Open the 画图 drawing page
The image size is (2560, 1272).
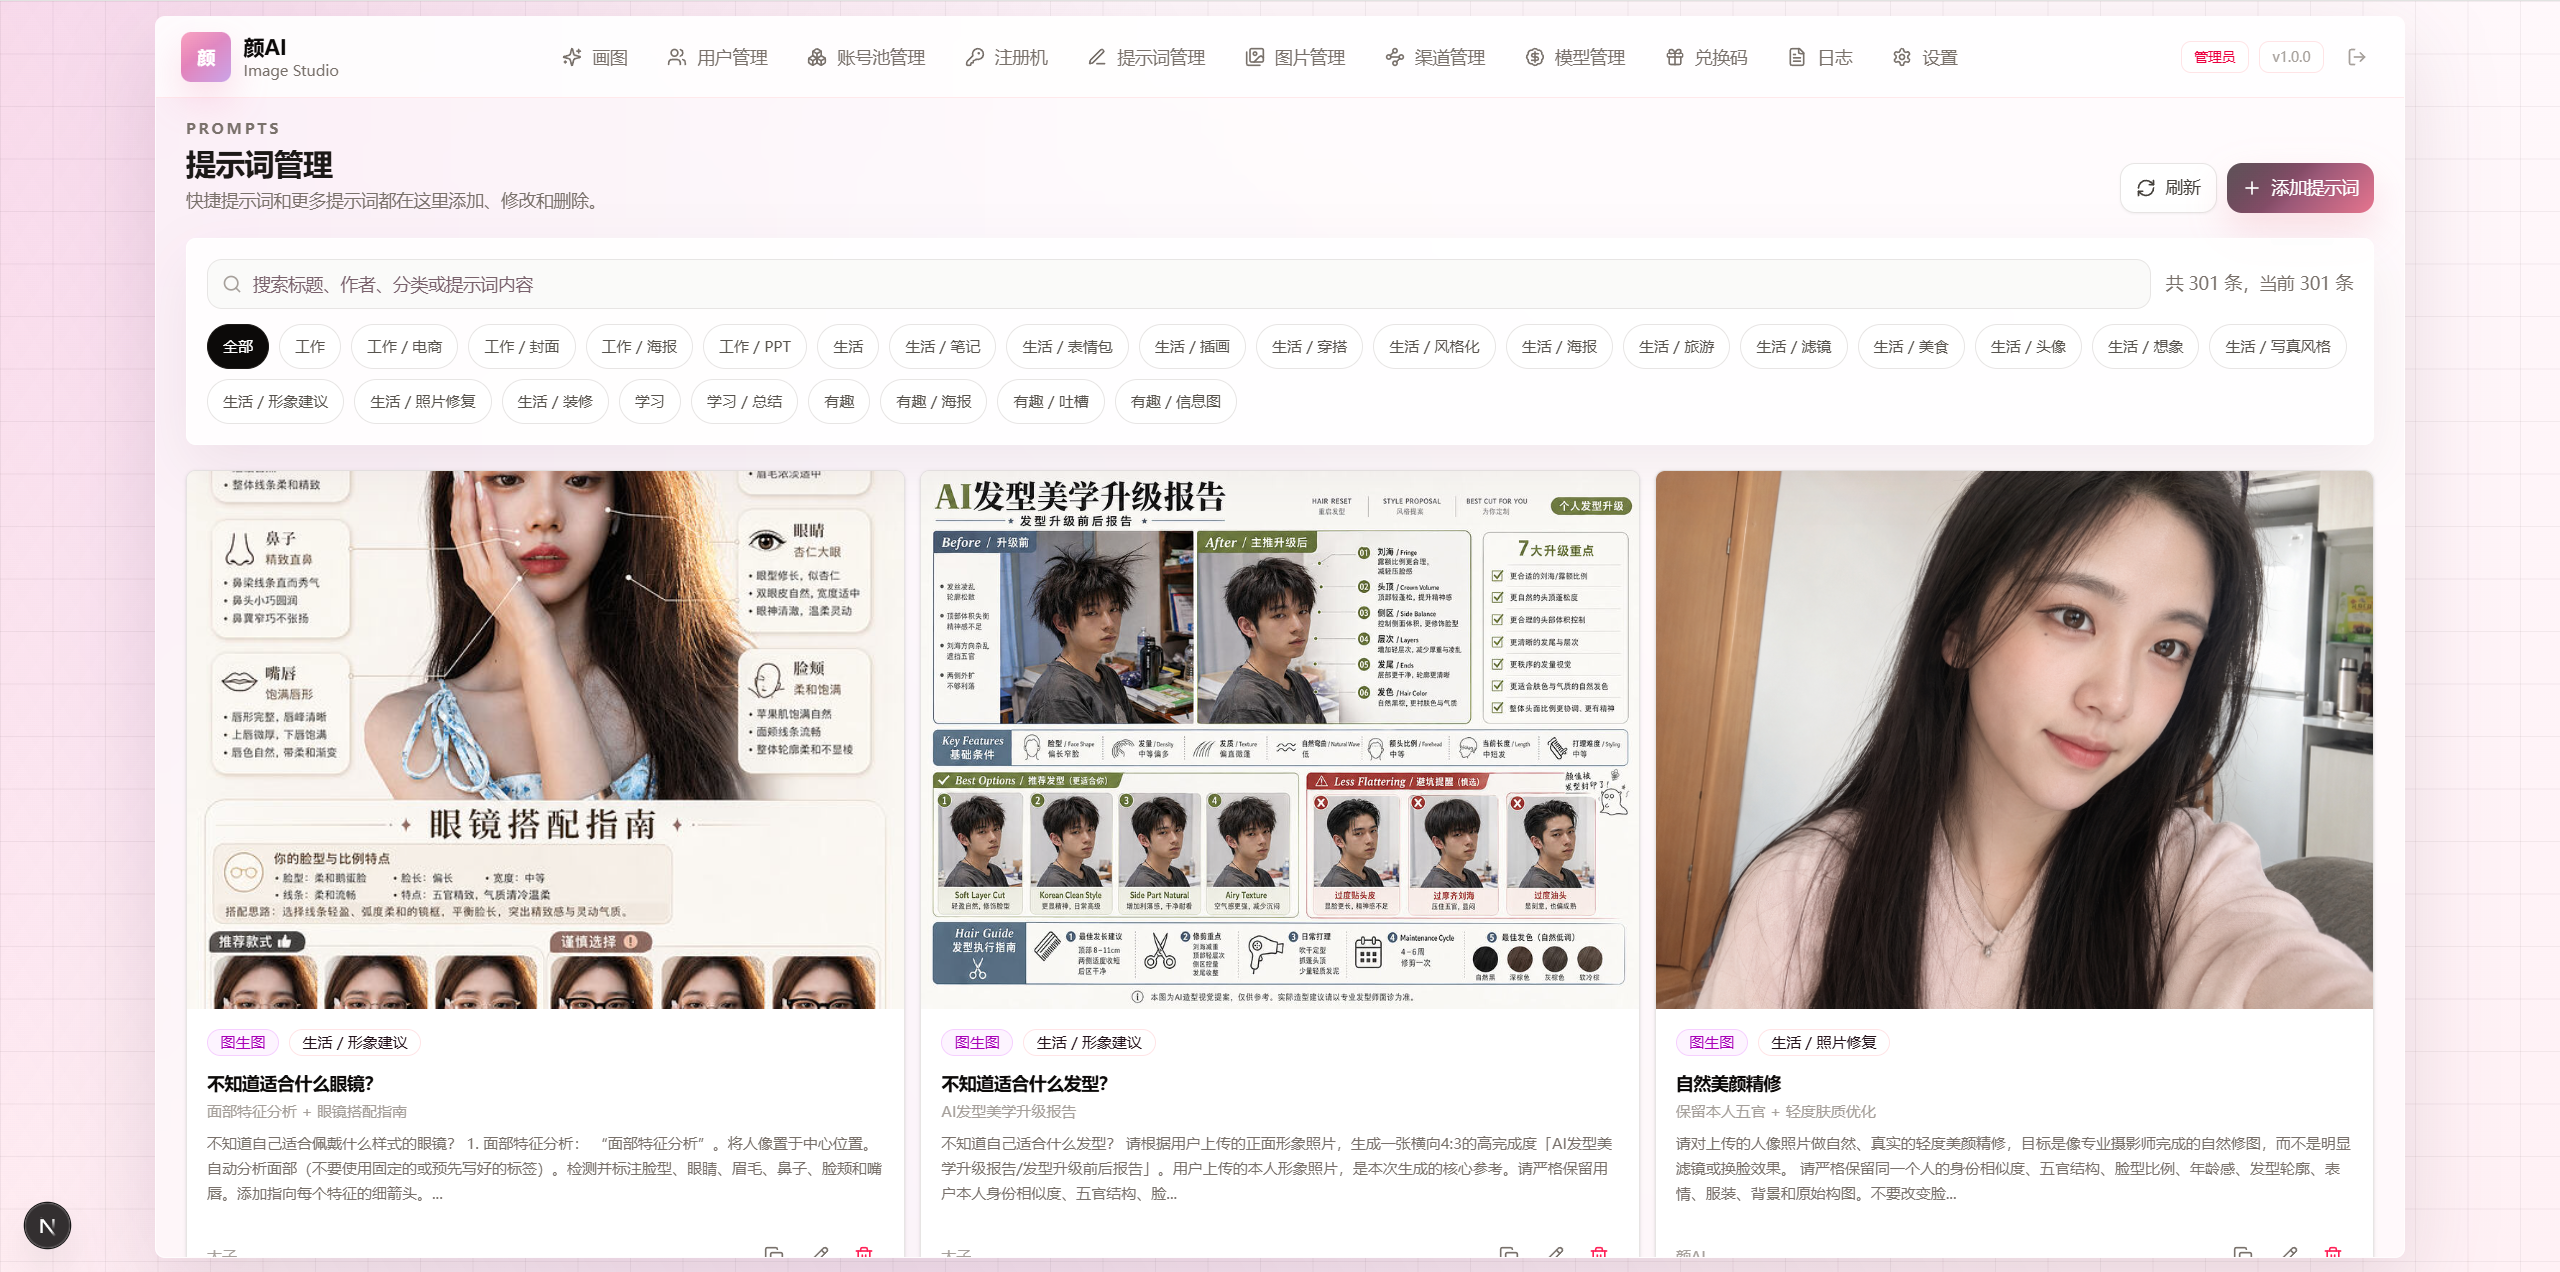tap(595, 57)
